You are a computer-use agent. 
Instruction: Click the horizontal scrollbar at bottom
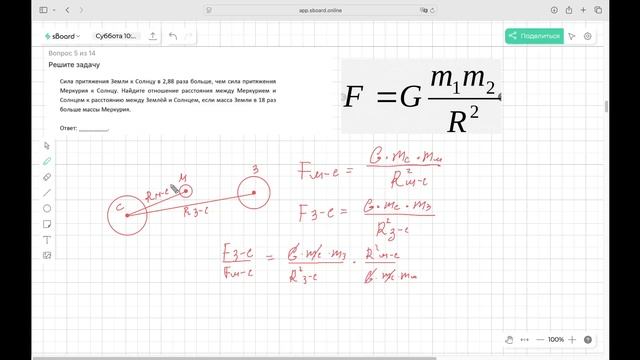click(235, 358)
